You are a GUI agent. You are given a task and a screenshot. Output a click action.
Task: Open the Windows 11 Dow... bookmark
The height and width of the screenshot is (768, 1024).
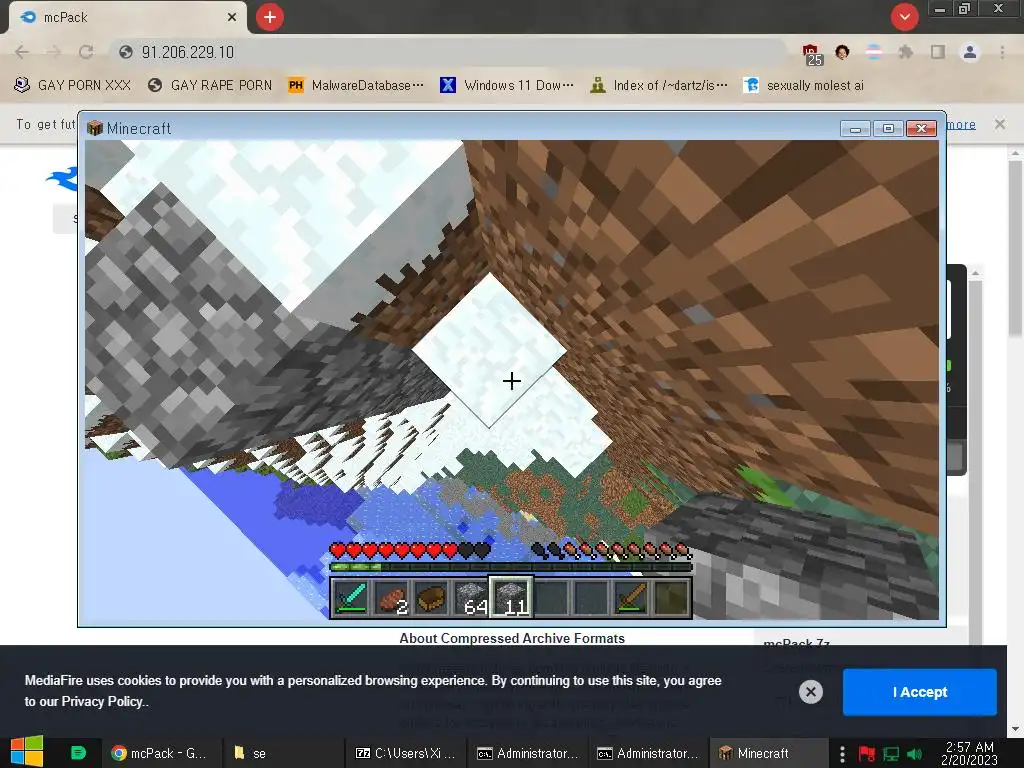(x=507, y=86)
